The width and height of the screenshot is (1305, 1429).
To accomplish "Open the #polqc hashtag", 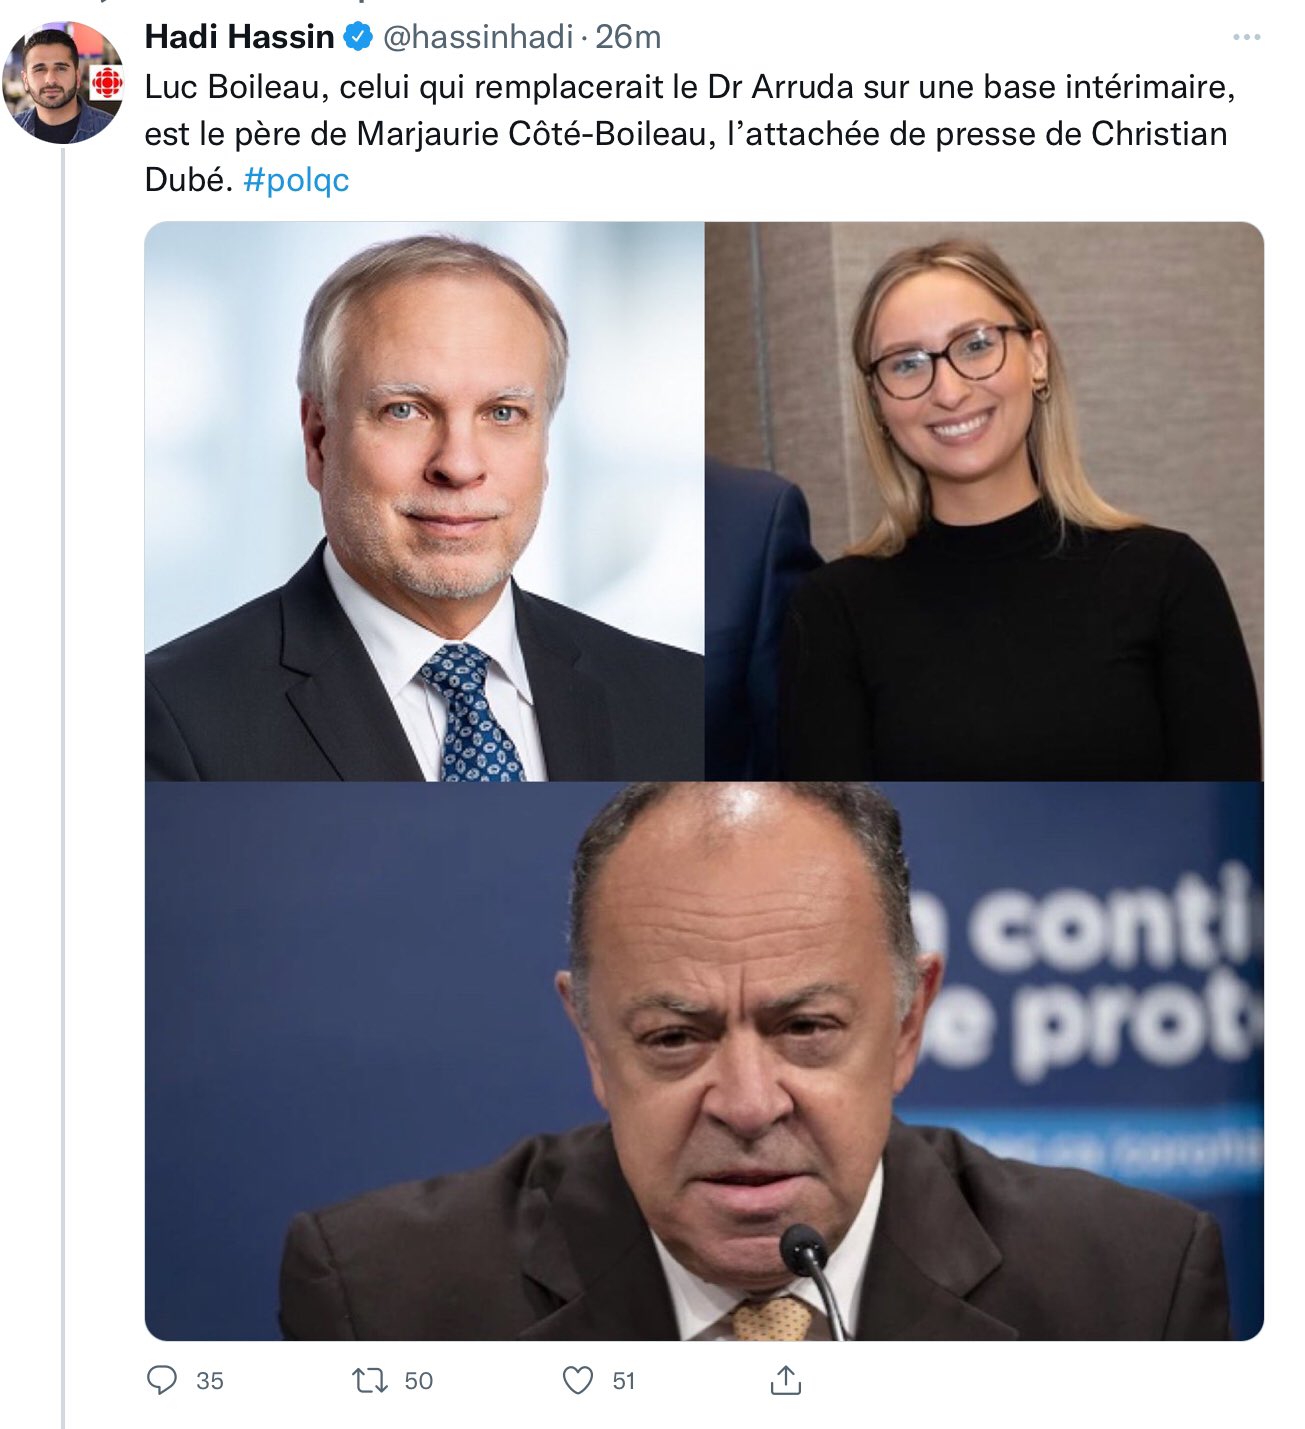I will [x=296, y=180].
